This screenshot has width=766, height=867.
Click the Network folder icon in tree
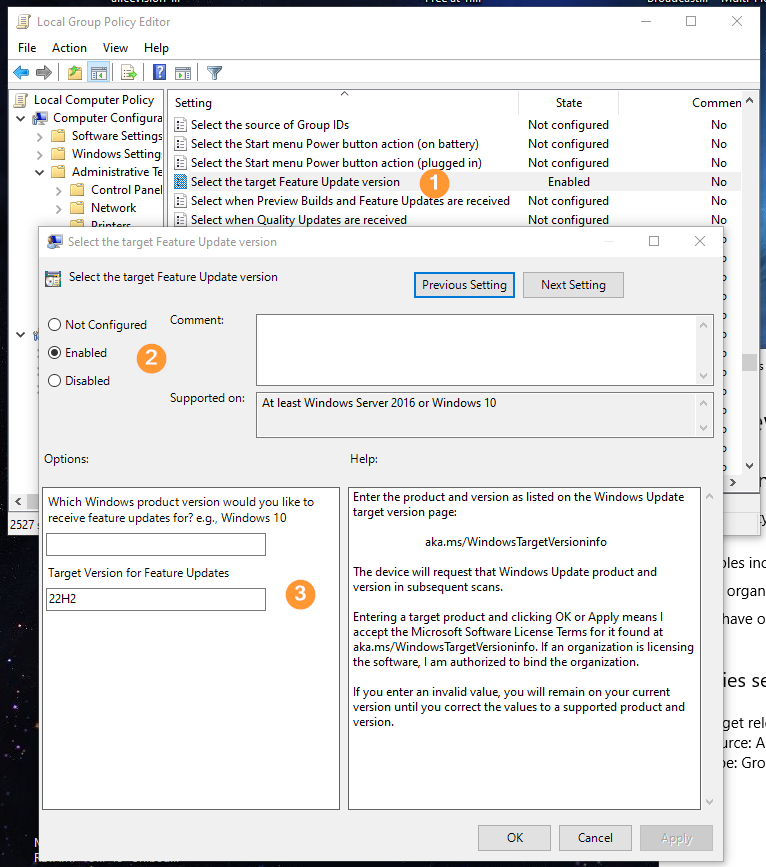(x=77, y=208)
